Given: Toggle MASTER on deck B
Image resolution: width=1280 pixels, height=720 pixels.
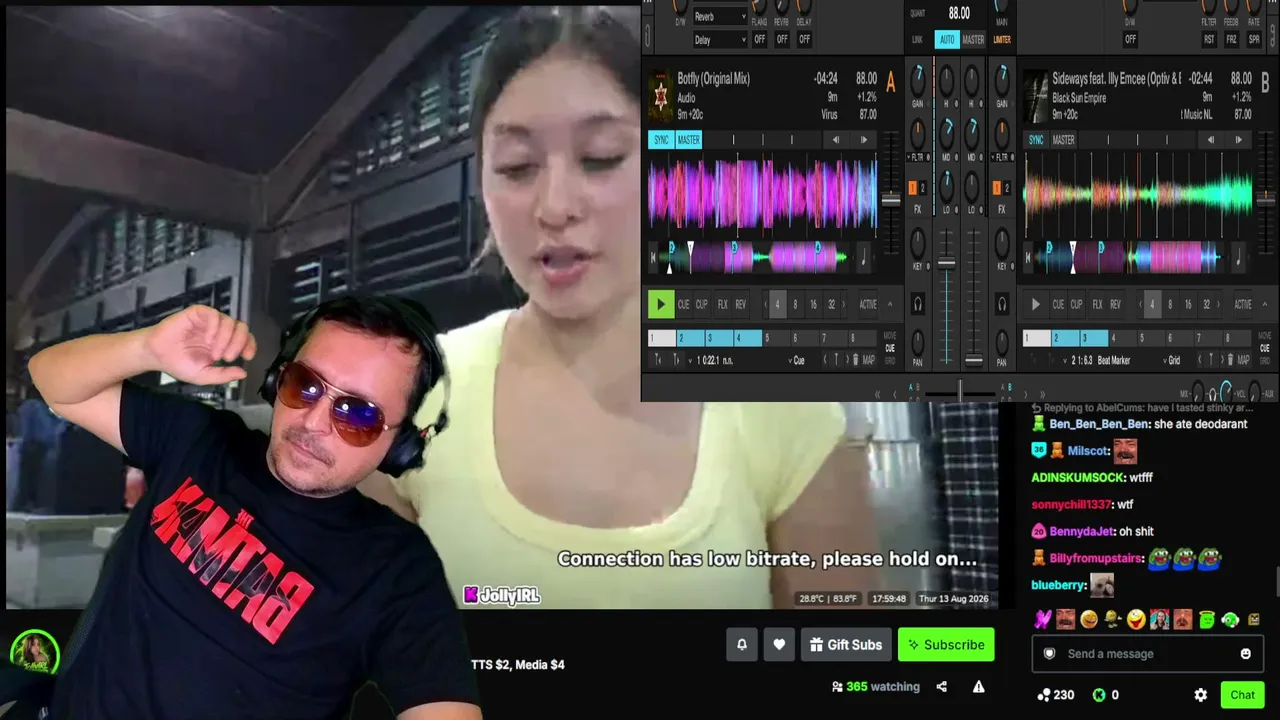Looking at the screenshot, I should click(x=1064, y=140).
